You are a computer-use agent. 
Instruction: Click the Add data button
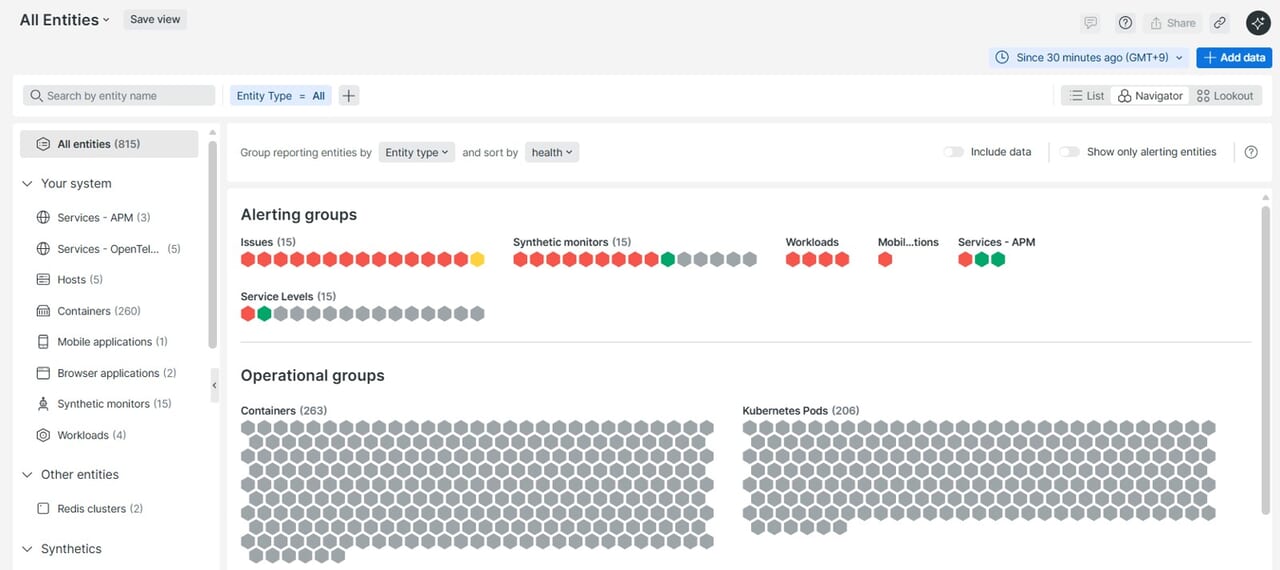(x=1234, y=58)
